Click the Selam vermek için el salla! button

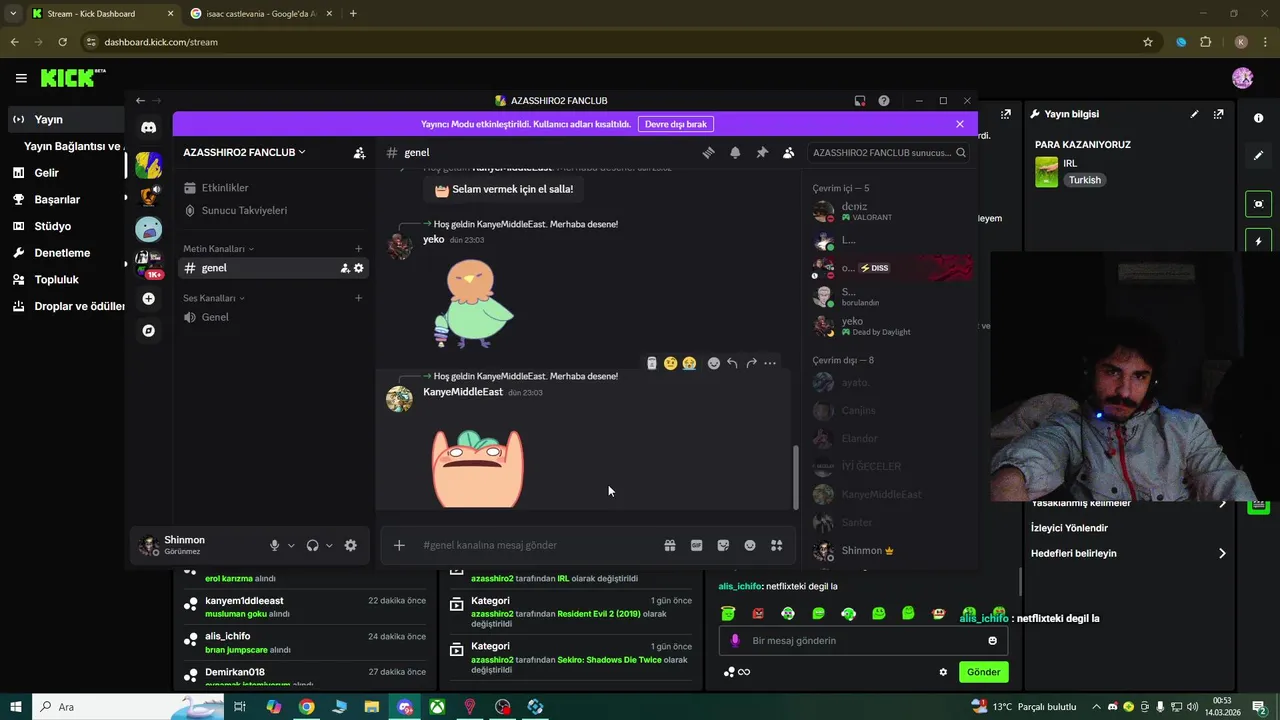504,189
